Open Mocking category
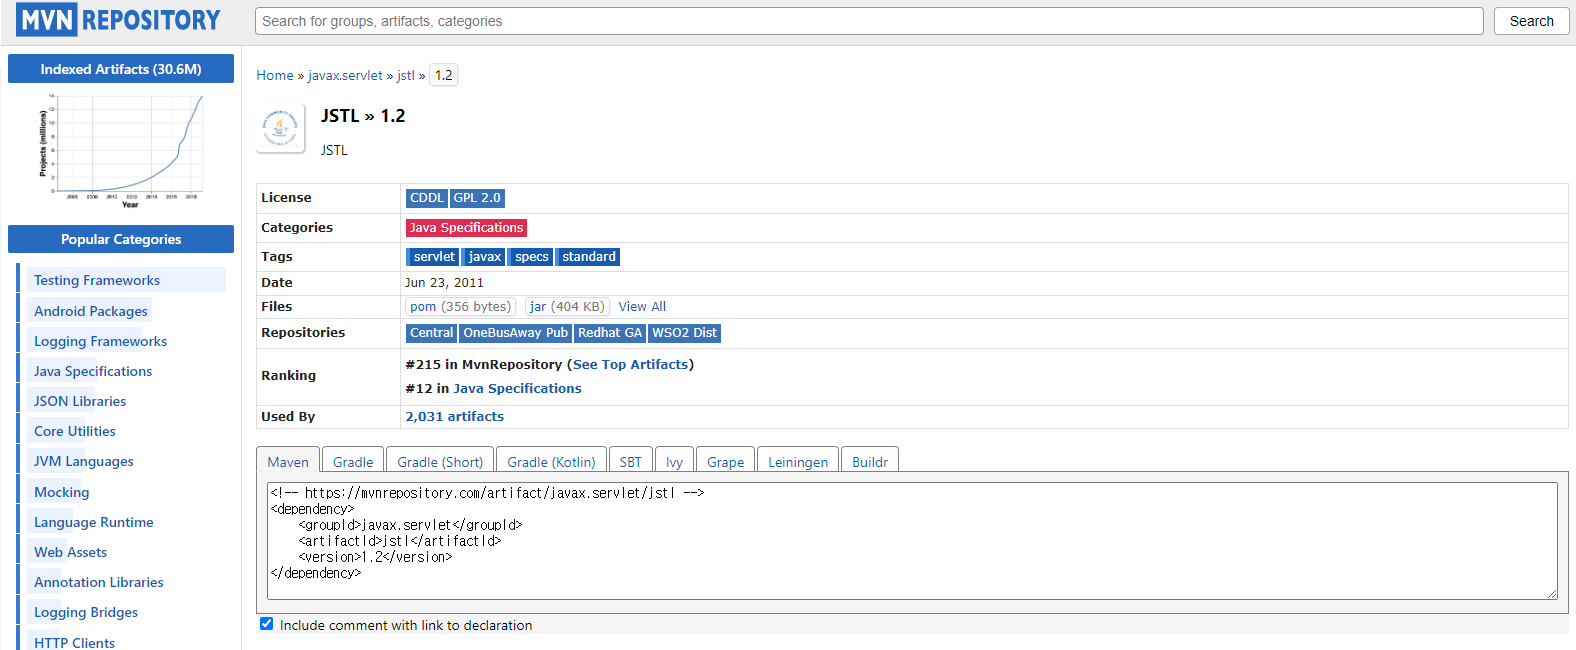Image resolution: width=1576 pixels, height=650 pixels. coord(62,492)
